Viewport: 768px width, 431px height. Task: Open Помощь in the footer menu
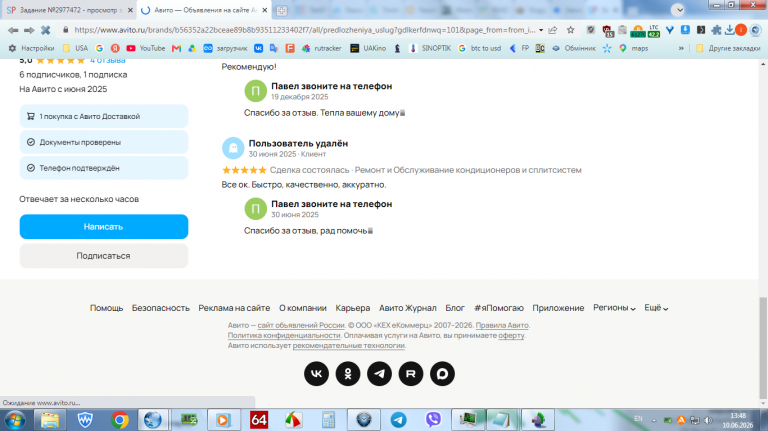click(106, 308)
